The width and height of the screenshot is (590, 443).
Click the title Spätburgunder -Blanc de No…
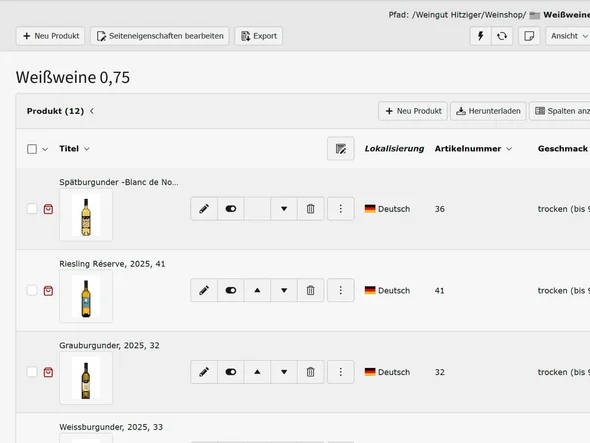click(x=119, y=182)
